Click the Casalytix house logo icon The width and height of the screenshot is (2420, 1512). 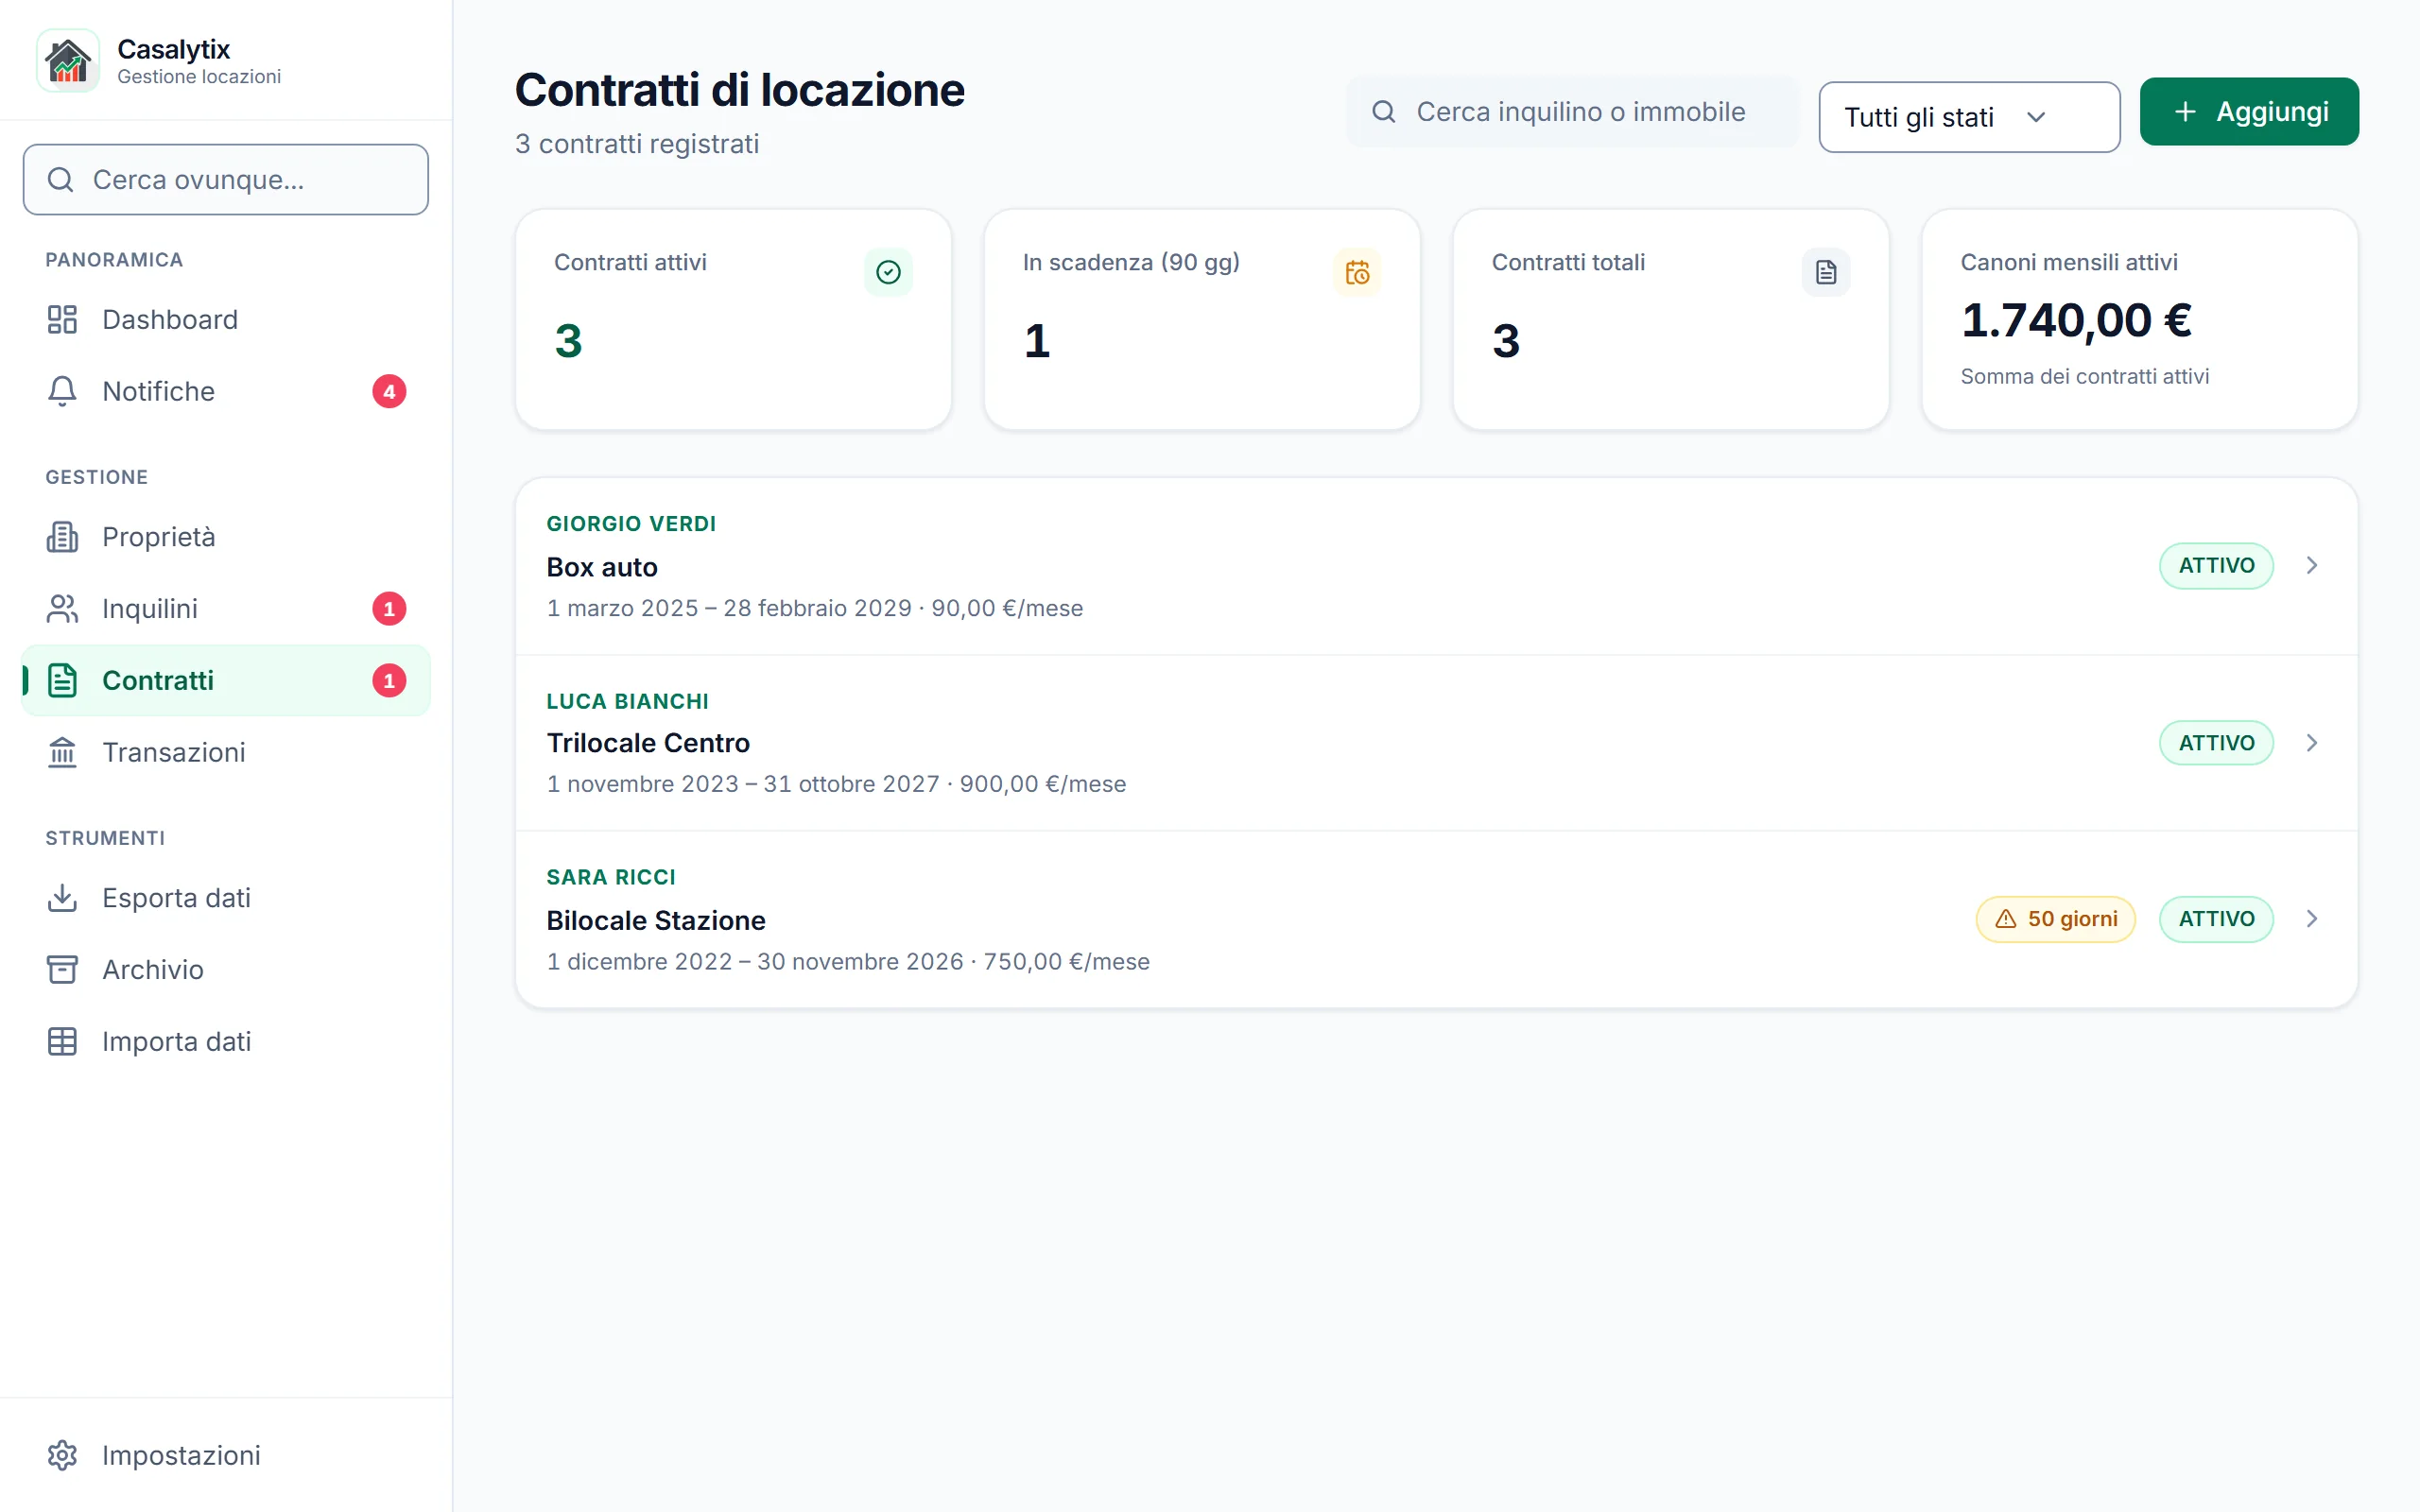[x=68, y=61]
